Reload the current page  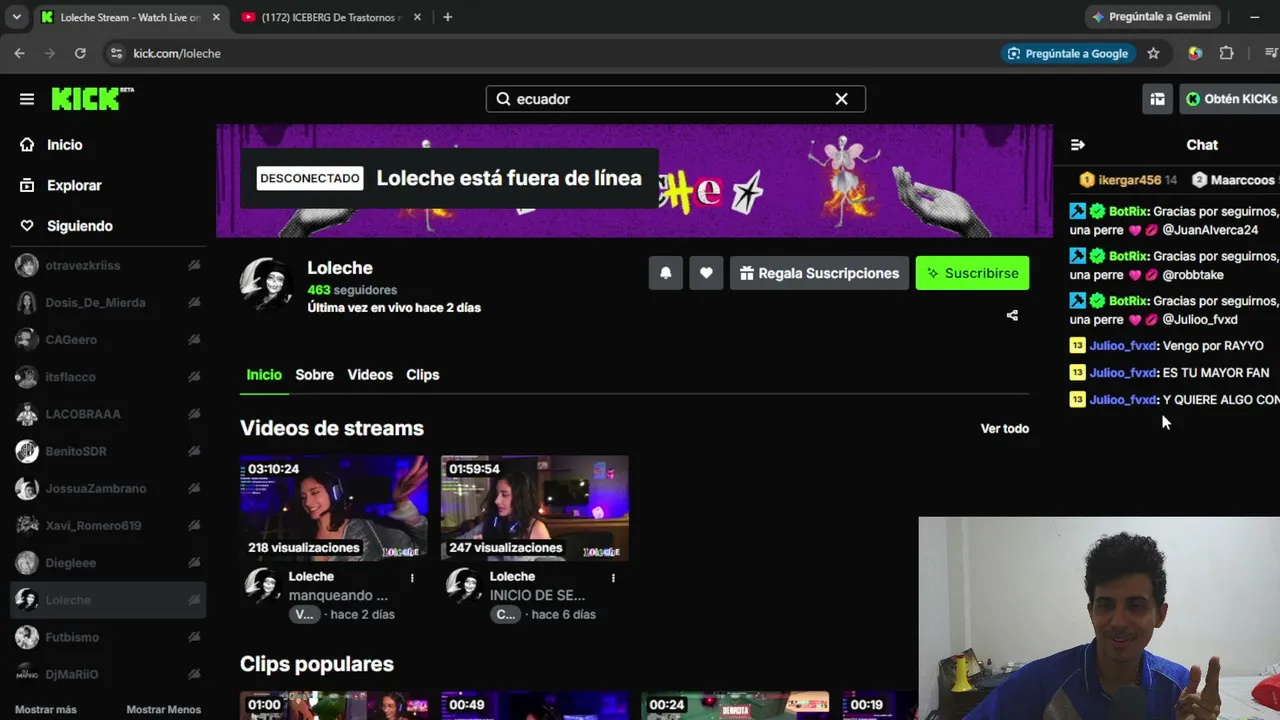click(80, 53)
